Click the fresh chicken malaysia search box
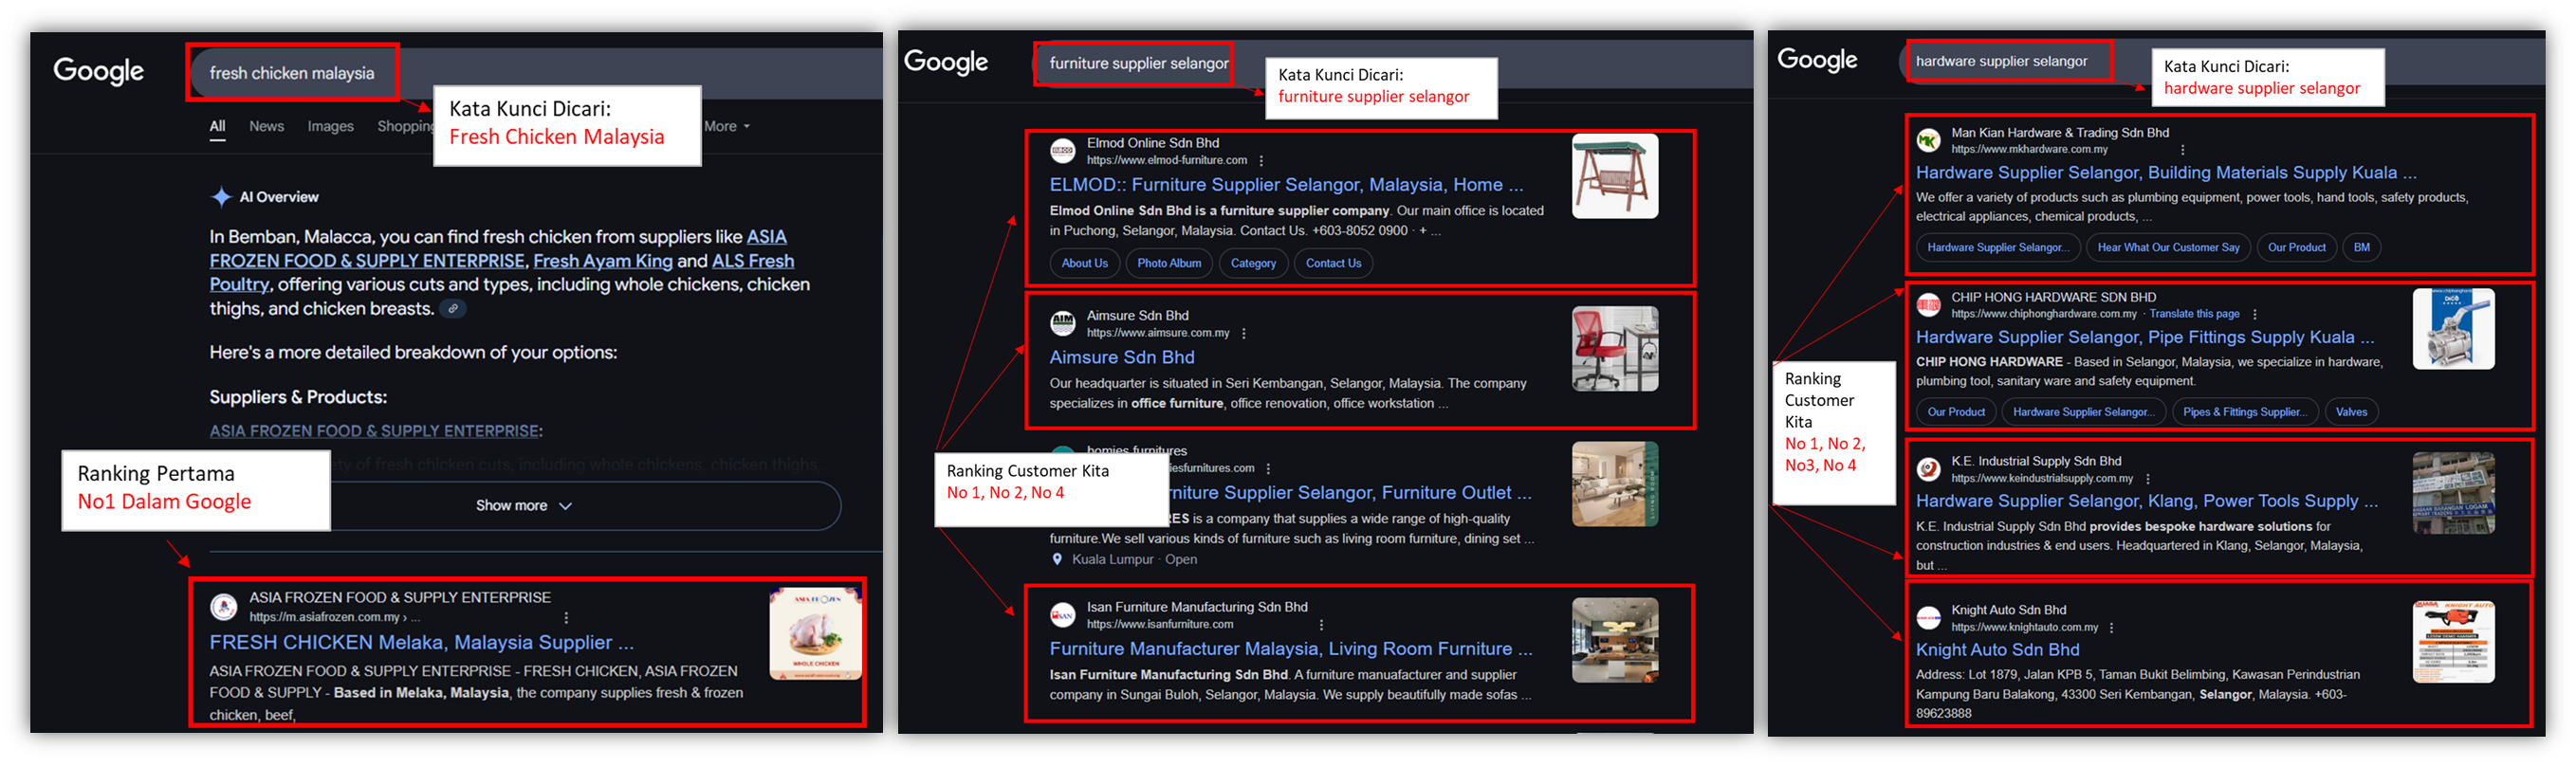2576x767 pixels. click(292, 73)
